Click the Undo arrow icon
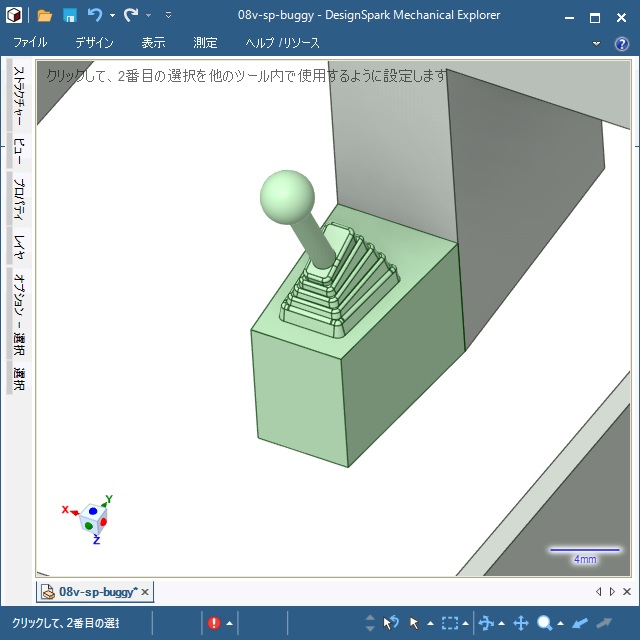640x640 pixels. pyautogui.click(x=95, y=15)
